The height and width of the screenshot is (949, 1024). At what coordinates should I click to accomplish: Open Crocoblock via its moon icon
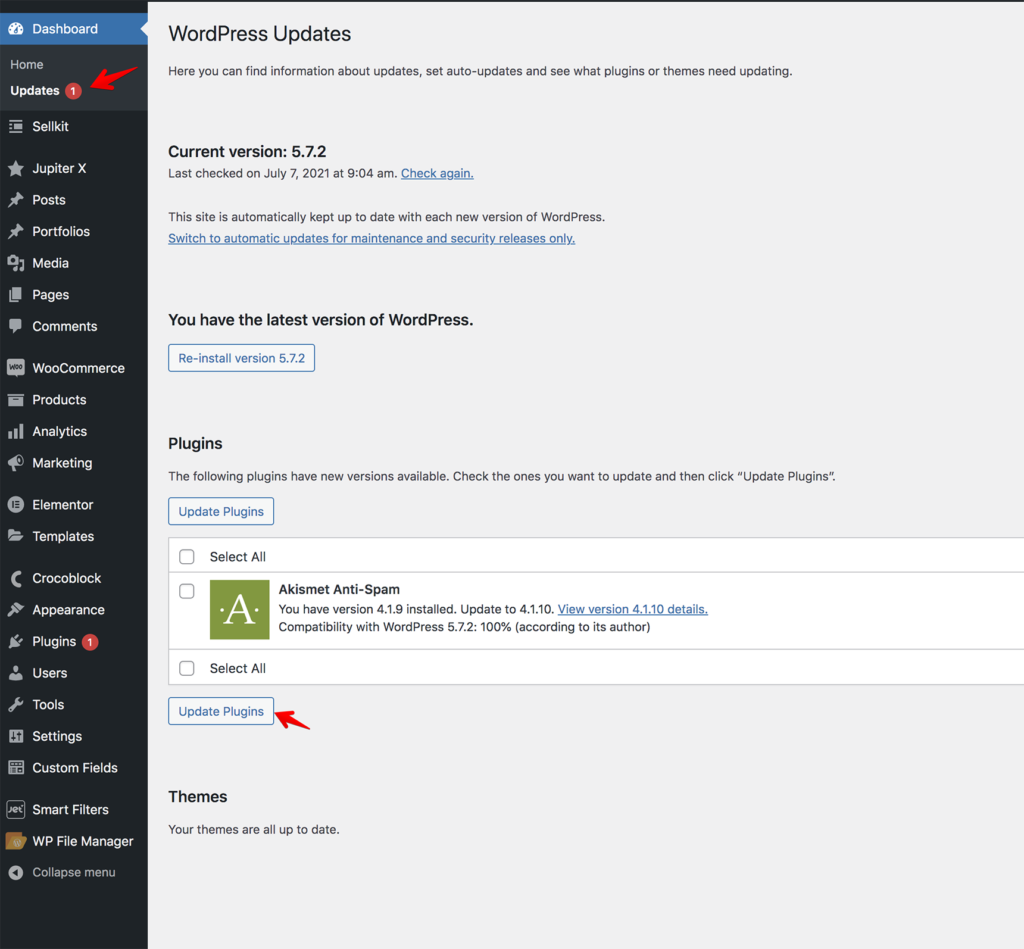coord(15,578)
